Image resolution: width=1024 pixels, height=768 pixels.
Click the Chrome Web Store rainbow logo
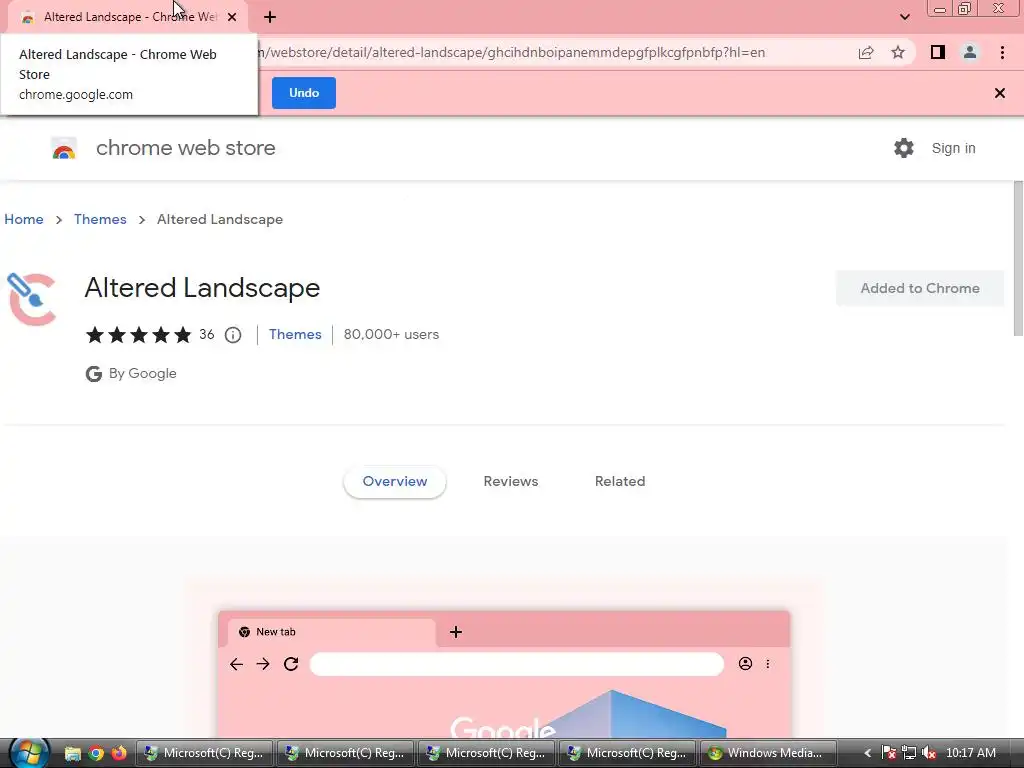pyautogui.click(x=64, y=149)
